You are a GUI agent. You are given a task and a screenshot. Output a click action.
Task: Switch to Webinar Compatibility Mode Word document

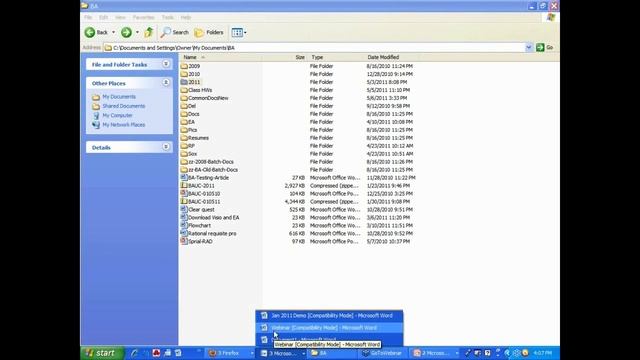coord(329,327)
